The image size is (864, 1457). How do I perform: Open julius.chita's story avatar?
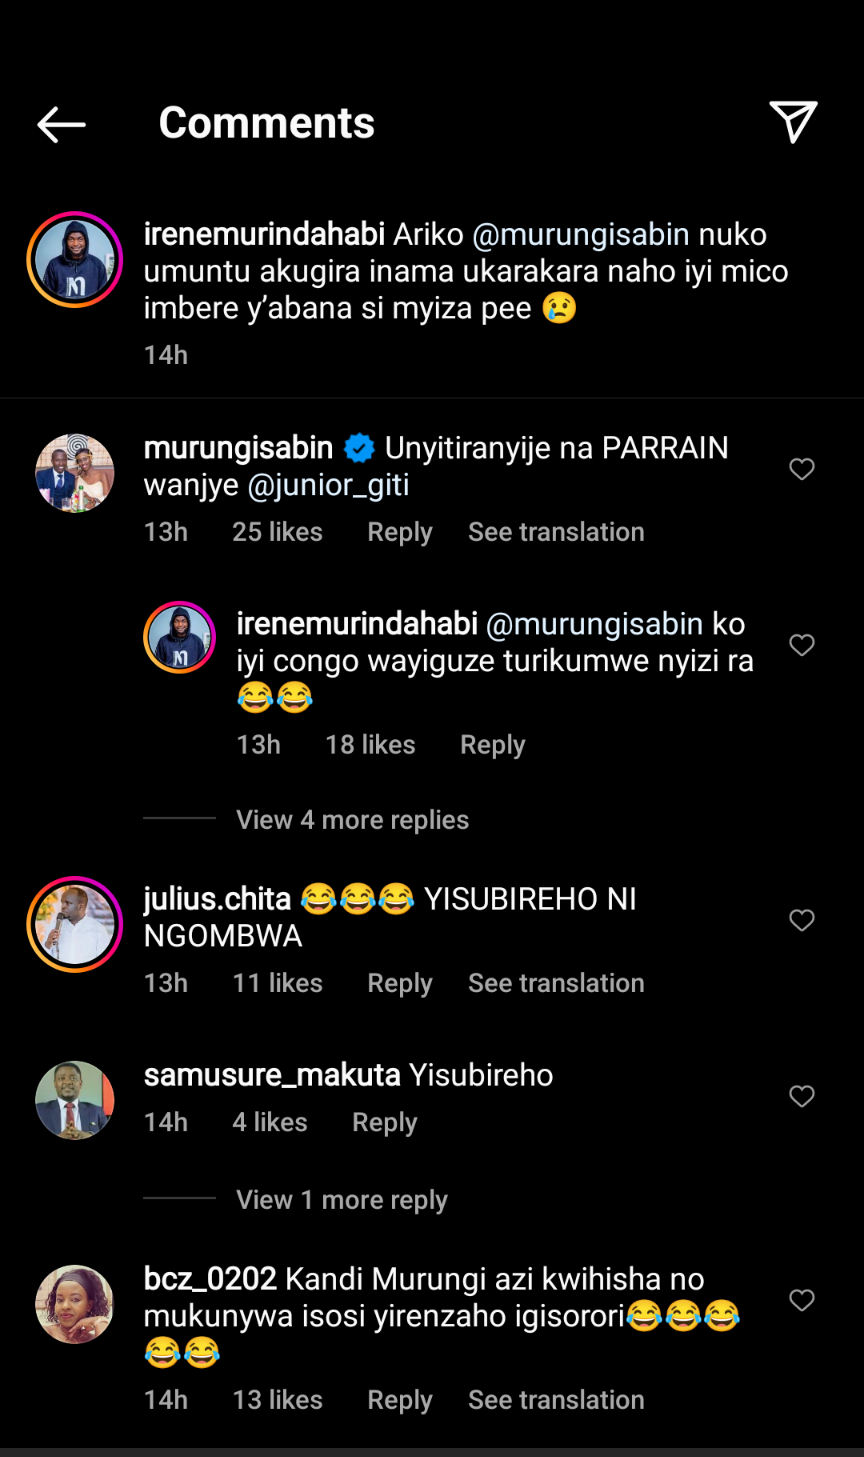coord(75,924)
